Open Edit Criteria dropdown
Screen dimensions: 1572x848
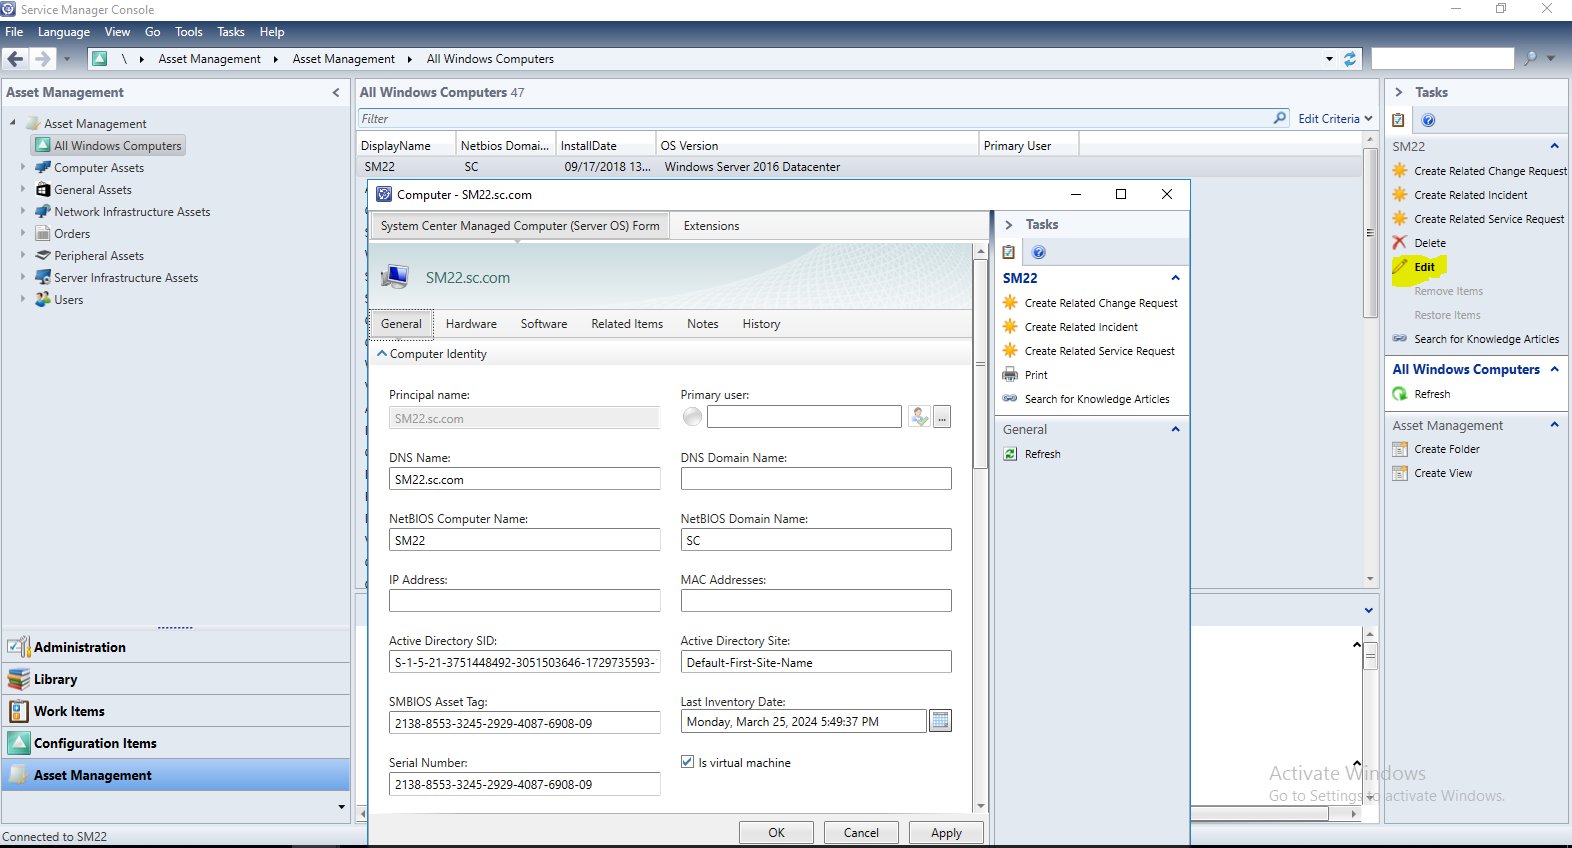(x=1336, y=118)
